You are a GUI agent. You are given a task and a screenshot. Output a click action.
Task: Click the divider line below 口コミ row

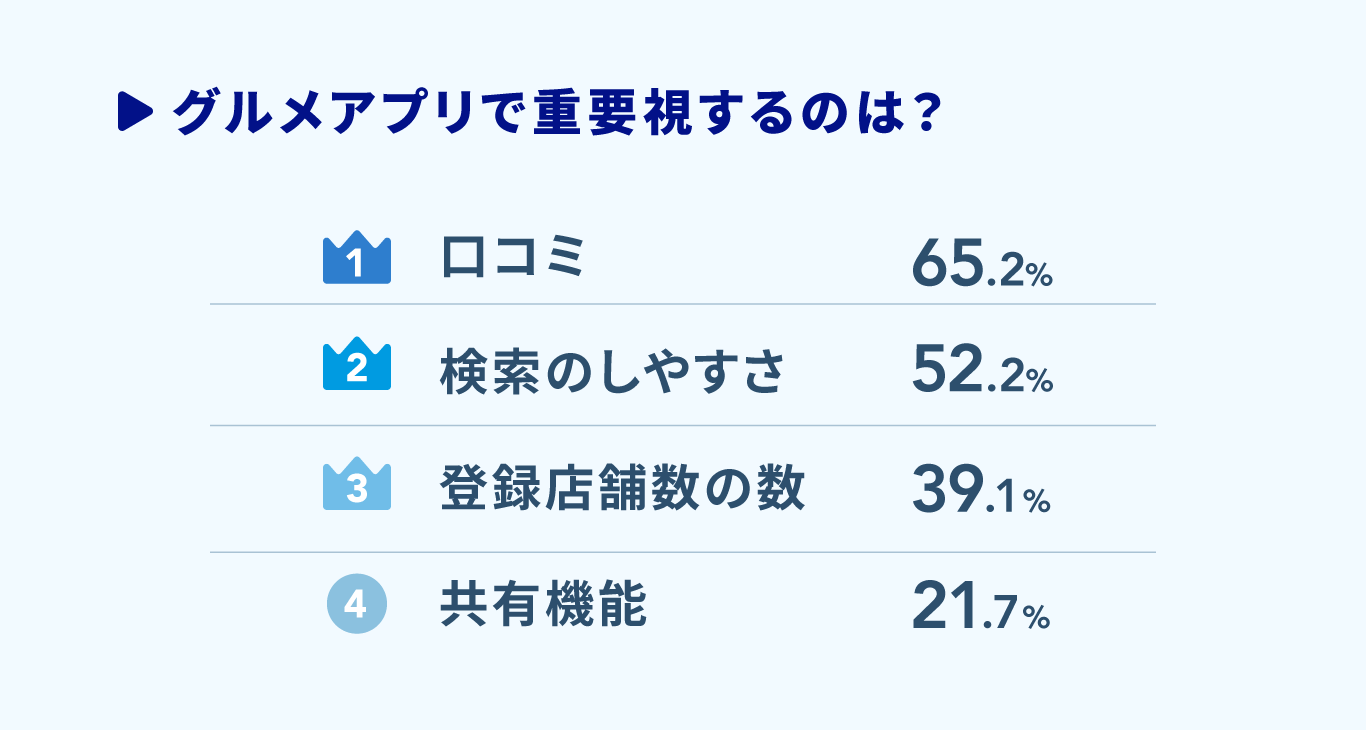[x=682, y=304]
